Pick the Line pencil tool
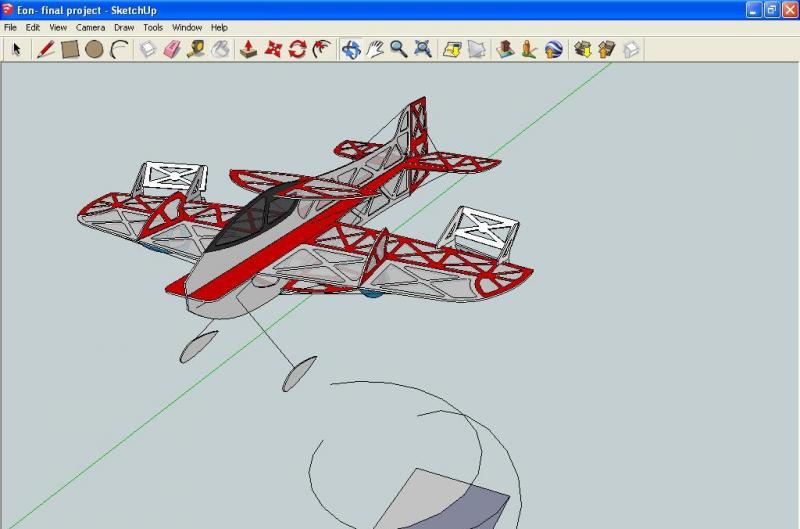 (x=45, y=49)
